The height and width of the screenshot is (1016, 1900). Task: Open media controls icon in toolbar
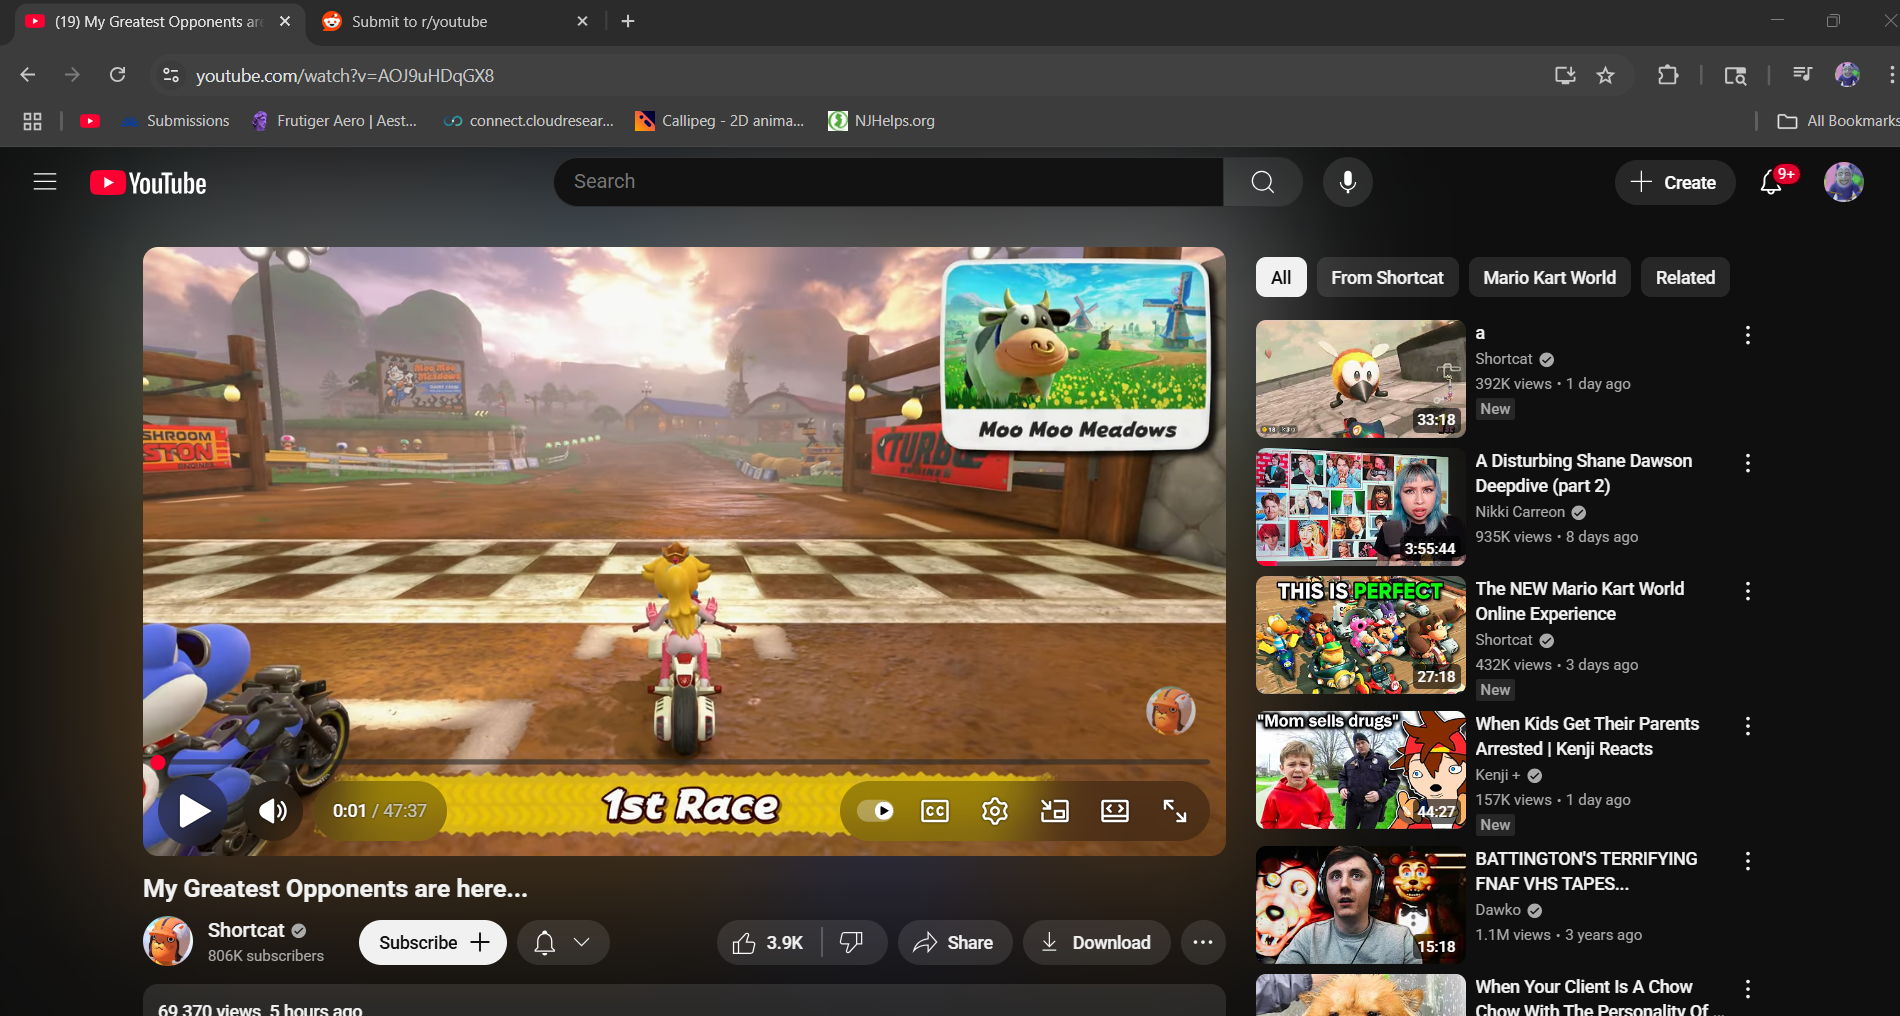click(1802, 75)
